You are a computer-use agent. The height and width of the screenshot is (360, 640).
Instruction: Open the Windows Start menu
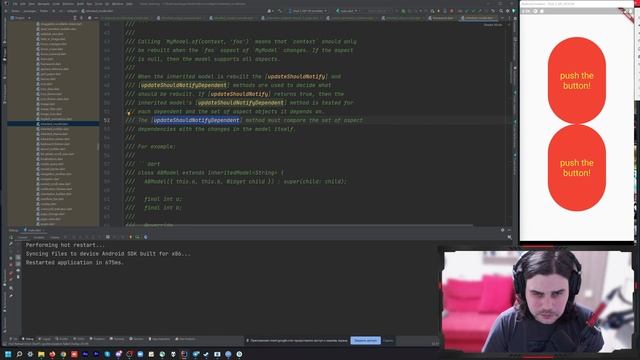[x=8, y=354]
